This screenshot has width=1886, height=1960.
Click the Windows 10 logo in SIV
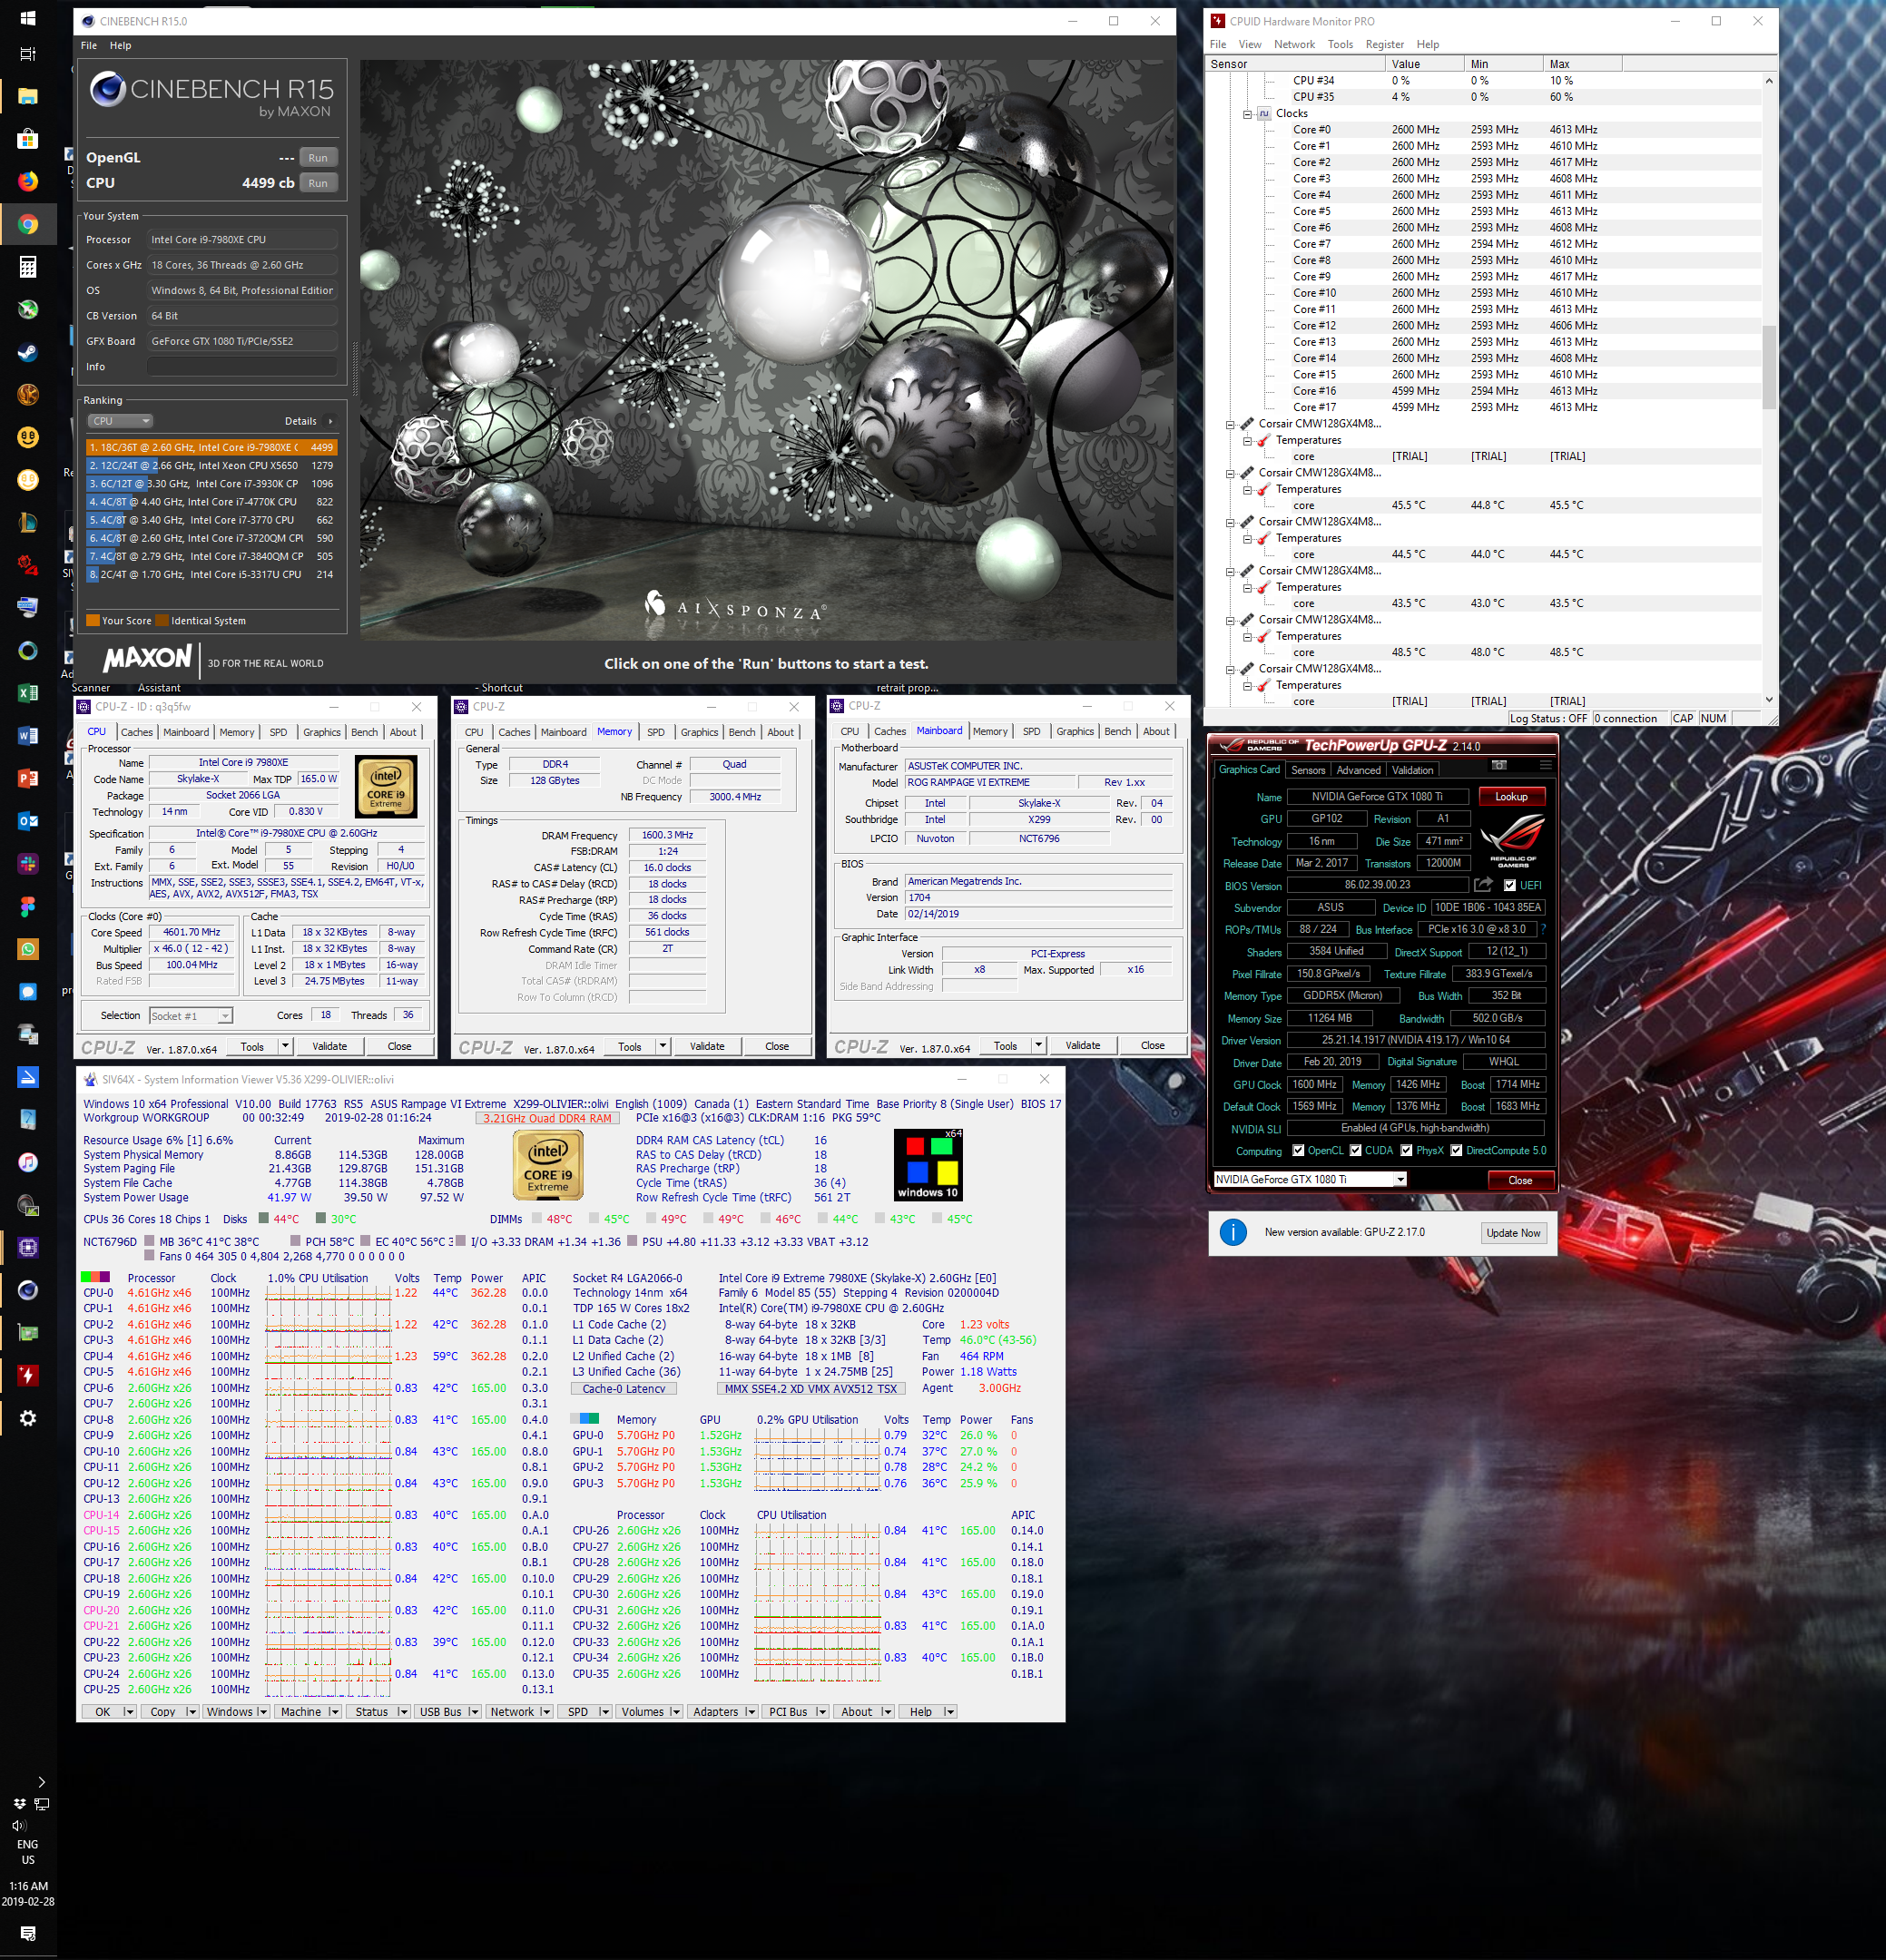coord(928,1164)
